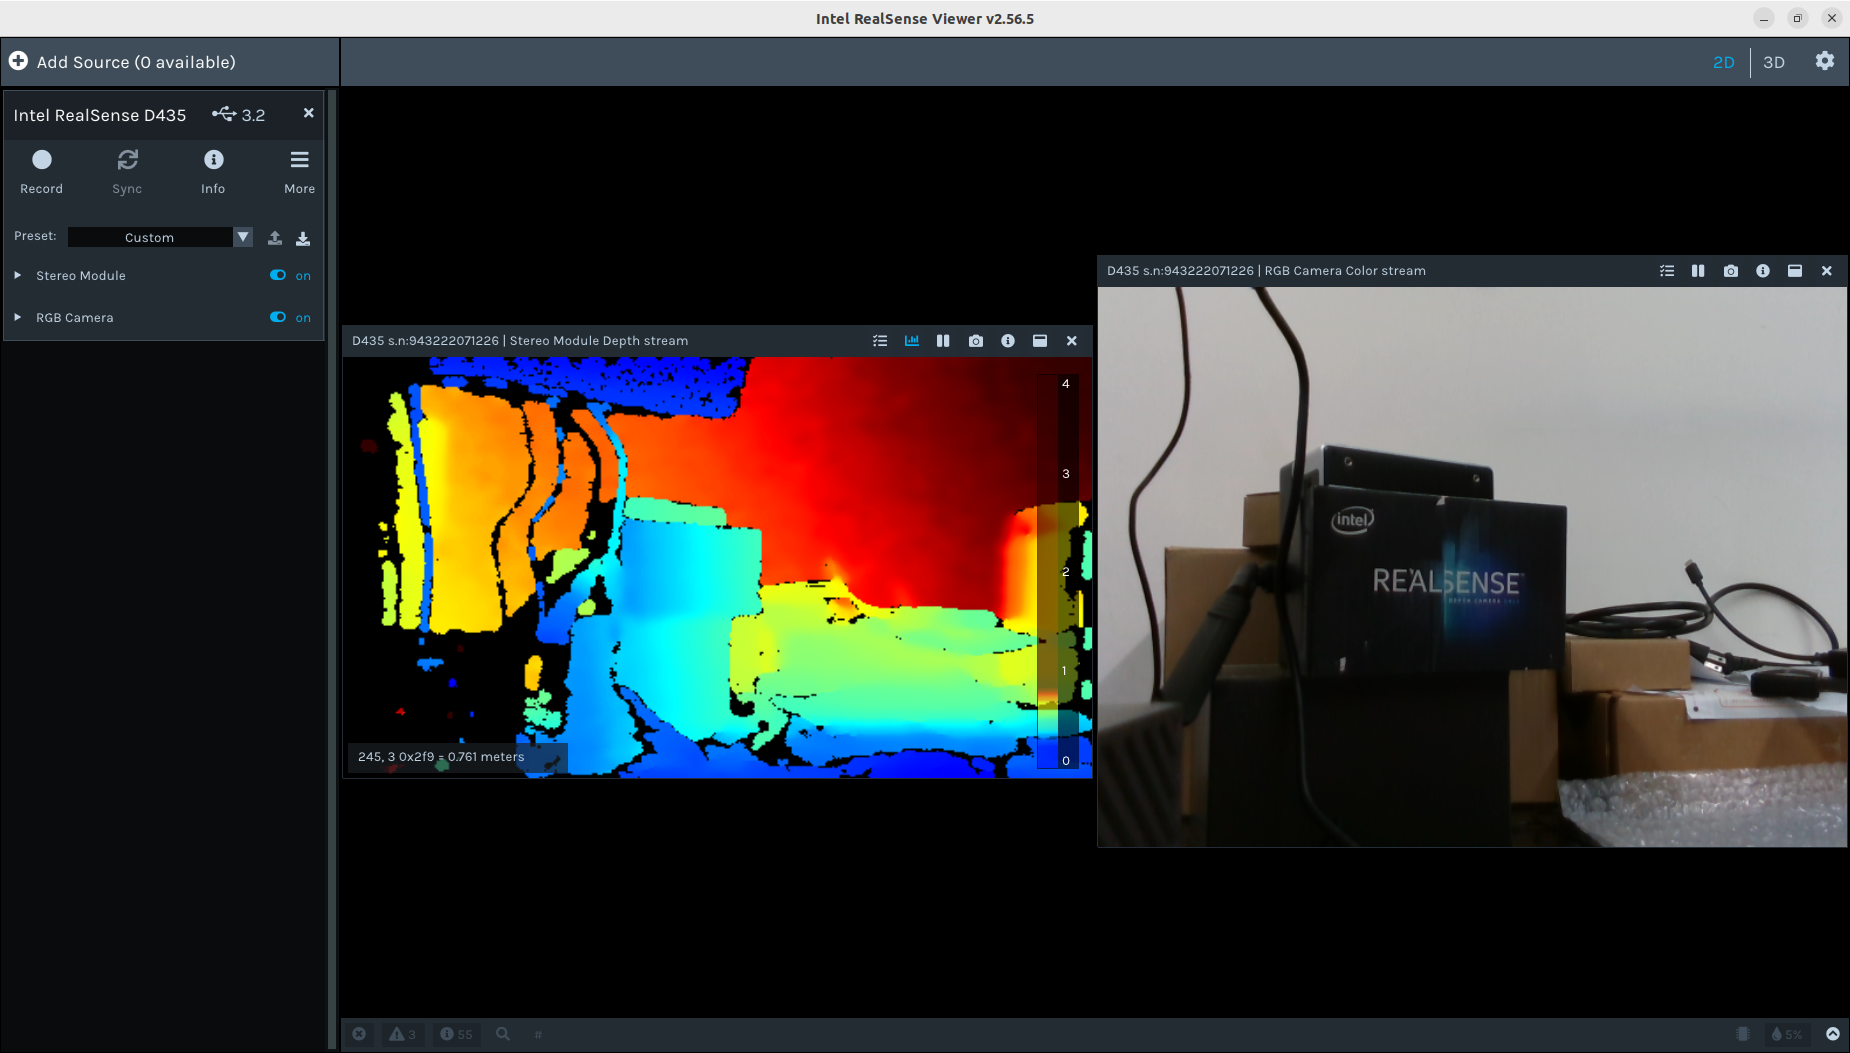Image resolution: width=1850 pixels, height=1053 pixels.
Task: Show Depth stream info overlay
Action: tap(1008, 341)
